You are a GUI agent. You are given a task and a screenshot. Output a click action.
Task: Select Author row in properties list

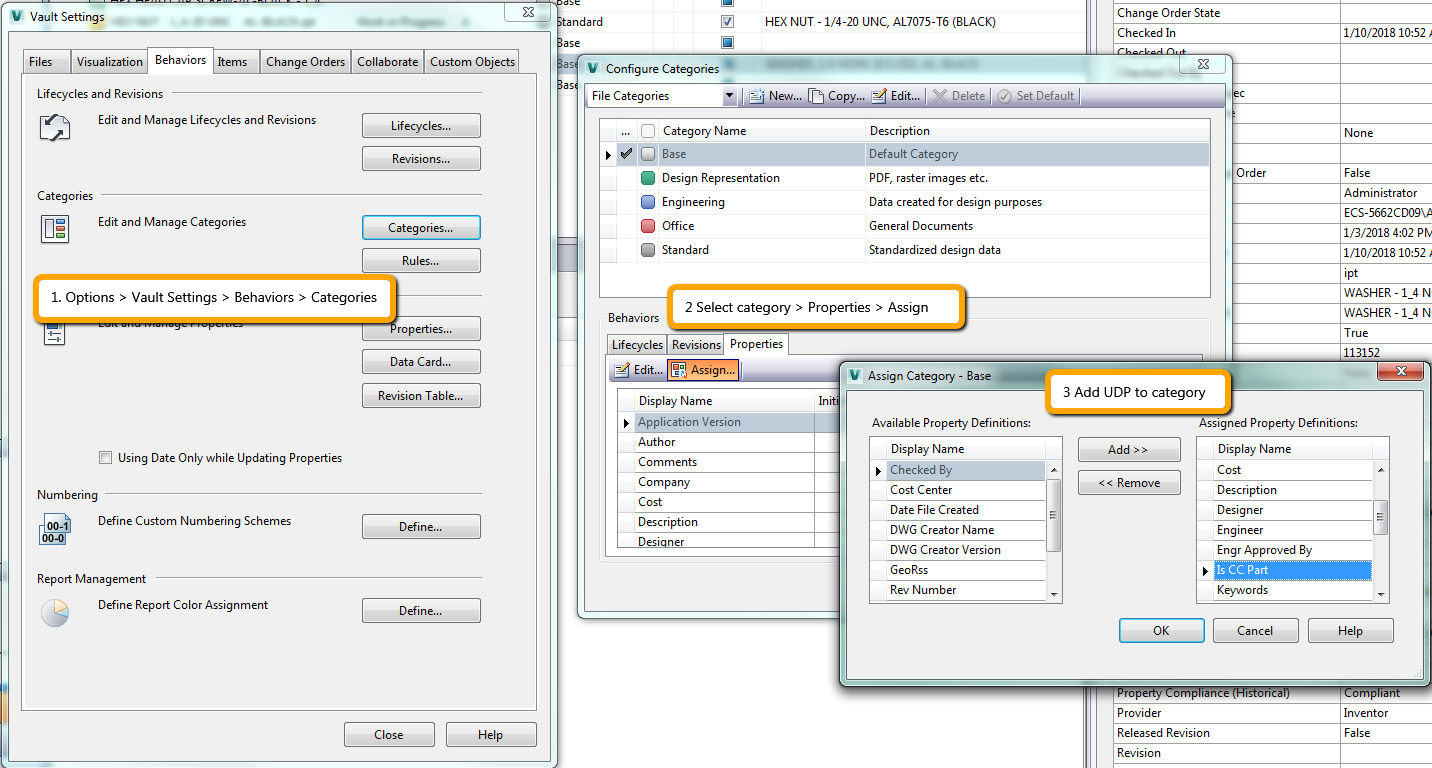tap(725, 442)
